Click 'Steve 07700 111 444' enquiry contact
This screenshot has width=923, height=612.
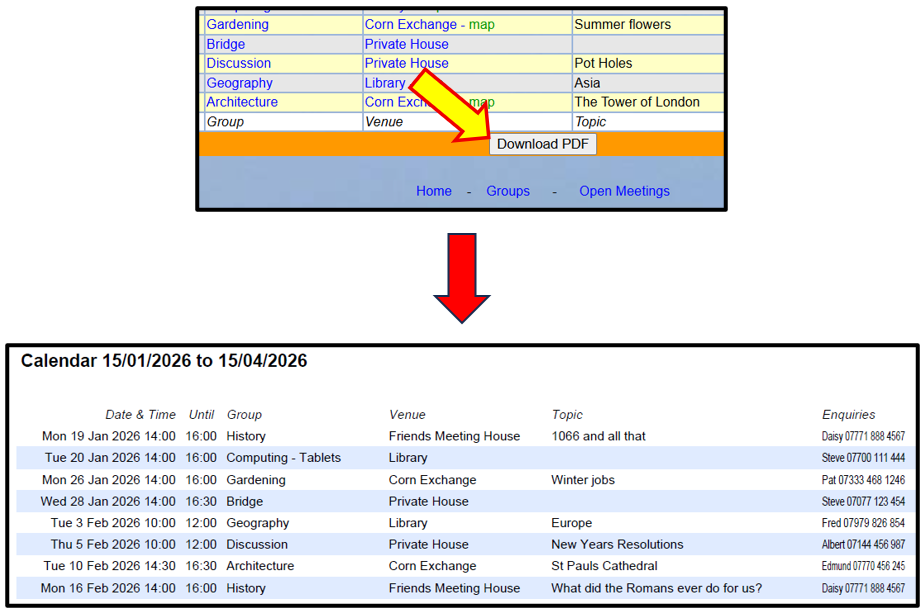(863, 458)
